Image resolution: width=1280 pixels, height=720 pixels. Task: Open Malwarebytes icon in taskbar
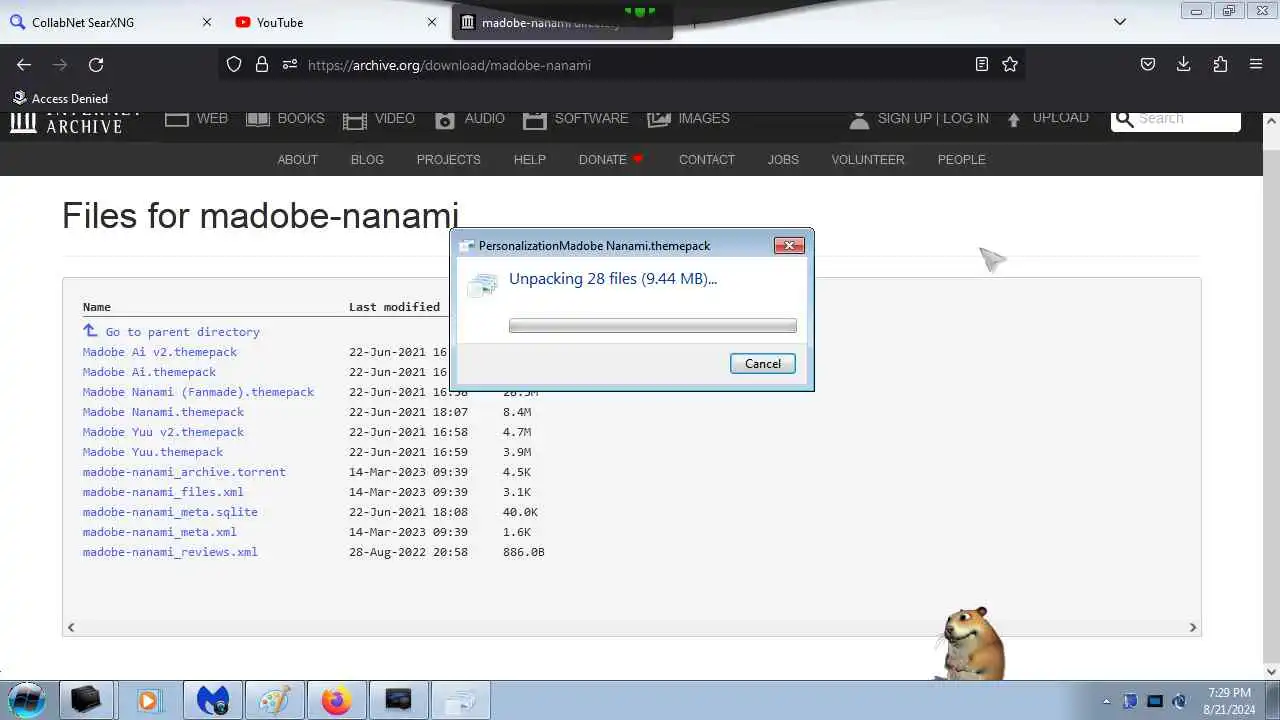tap(212, 701)
